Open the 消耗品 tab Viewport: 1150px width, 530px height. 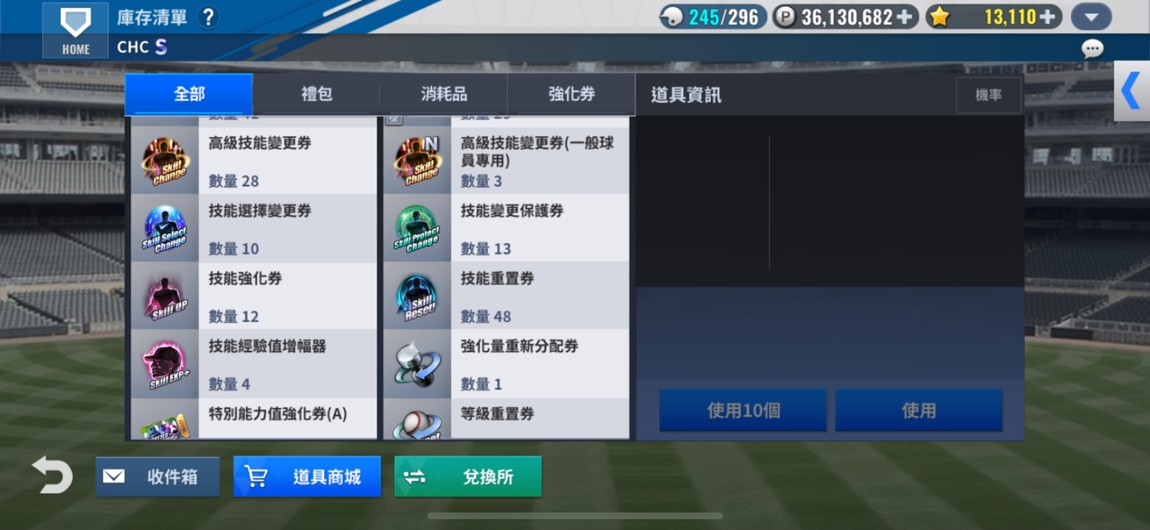point(444,95)
